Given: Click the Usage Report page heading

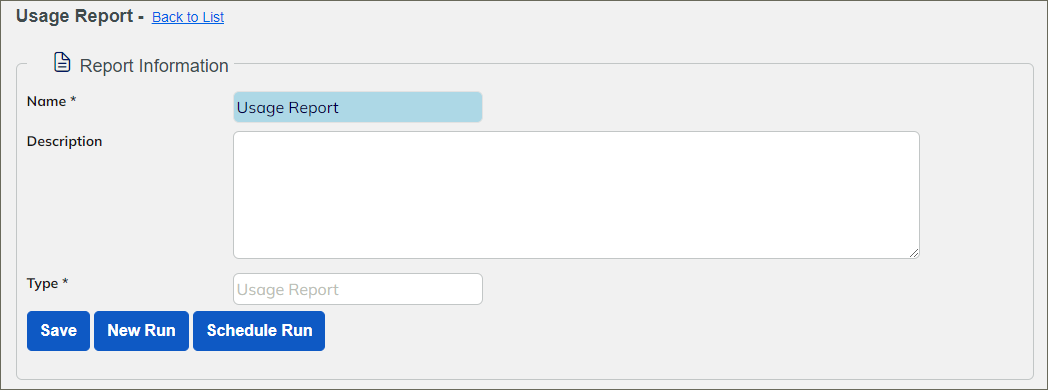Looking at the screenshot, I should click(x=75, y=17).
